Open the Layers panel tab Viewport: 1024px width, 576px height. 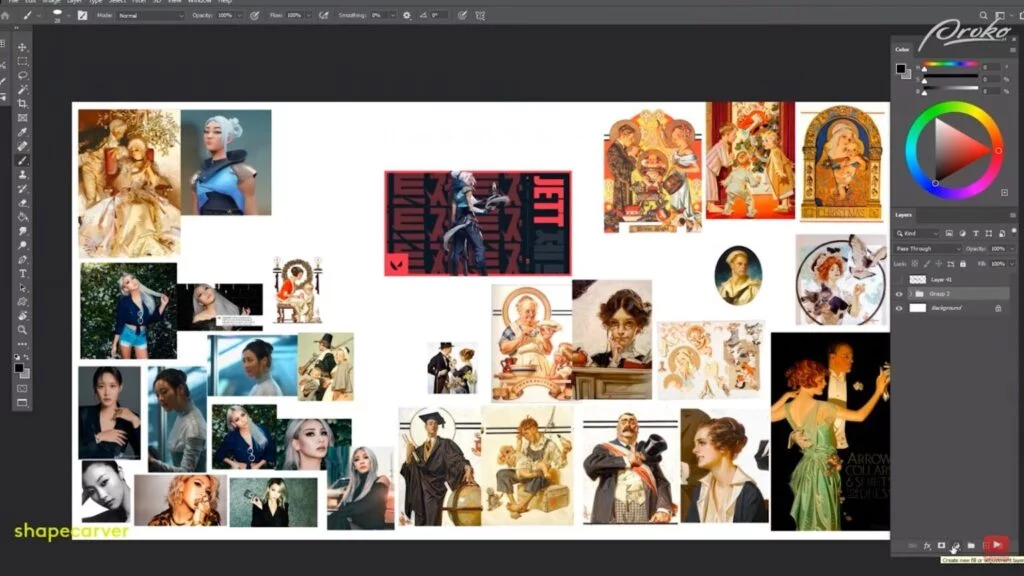[904, 215]
